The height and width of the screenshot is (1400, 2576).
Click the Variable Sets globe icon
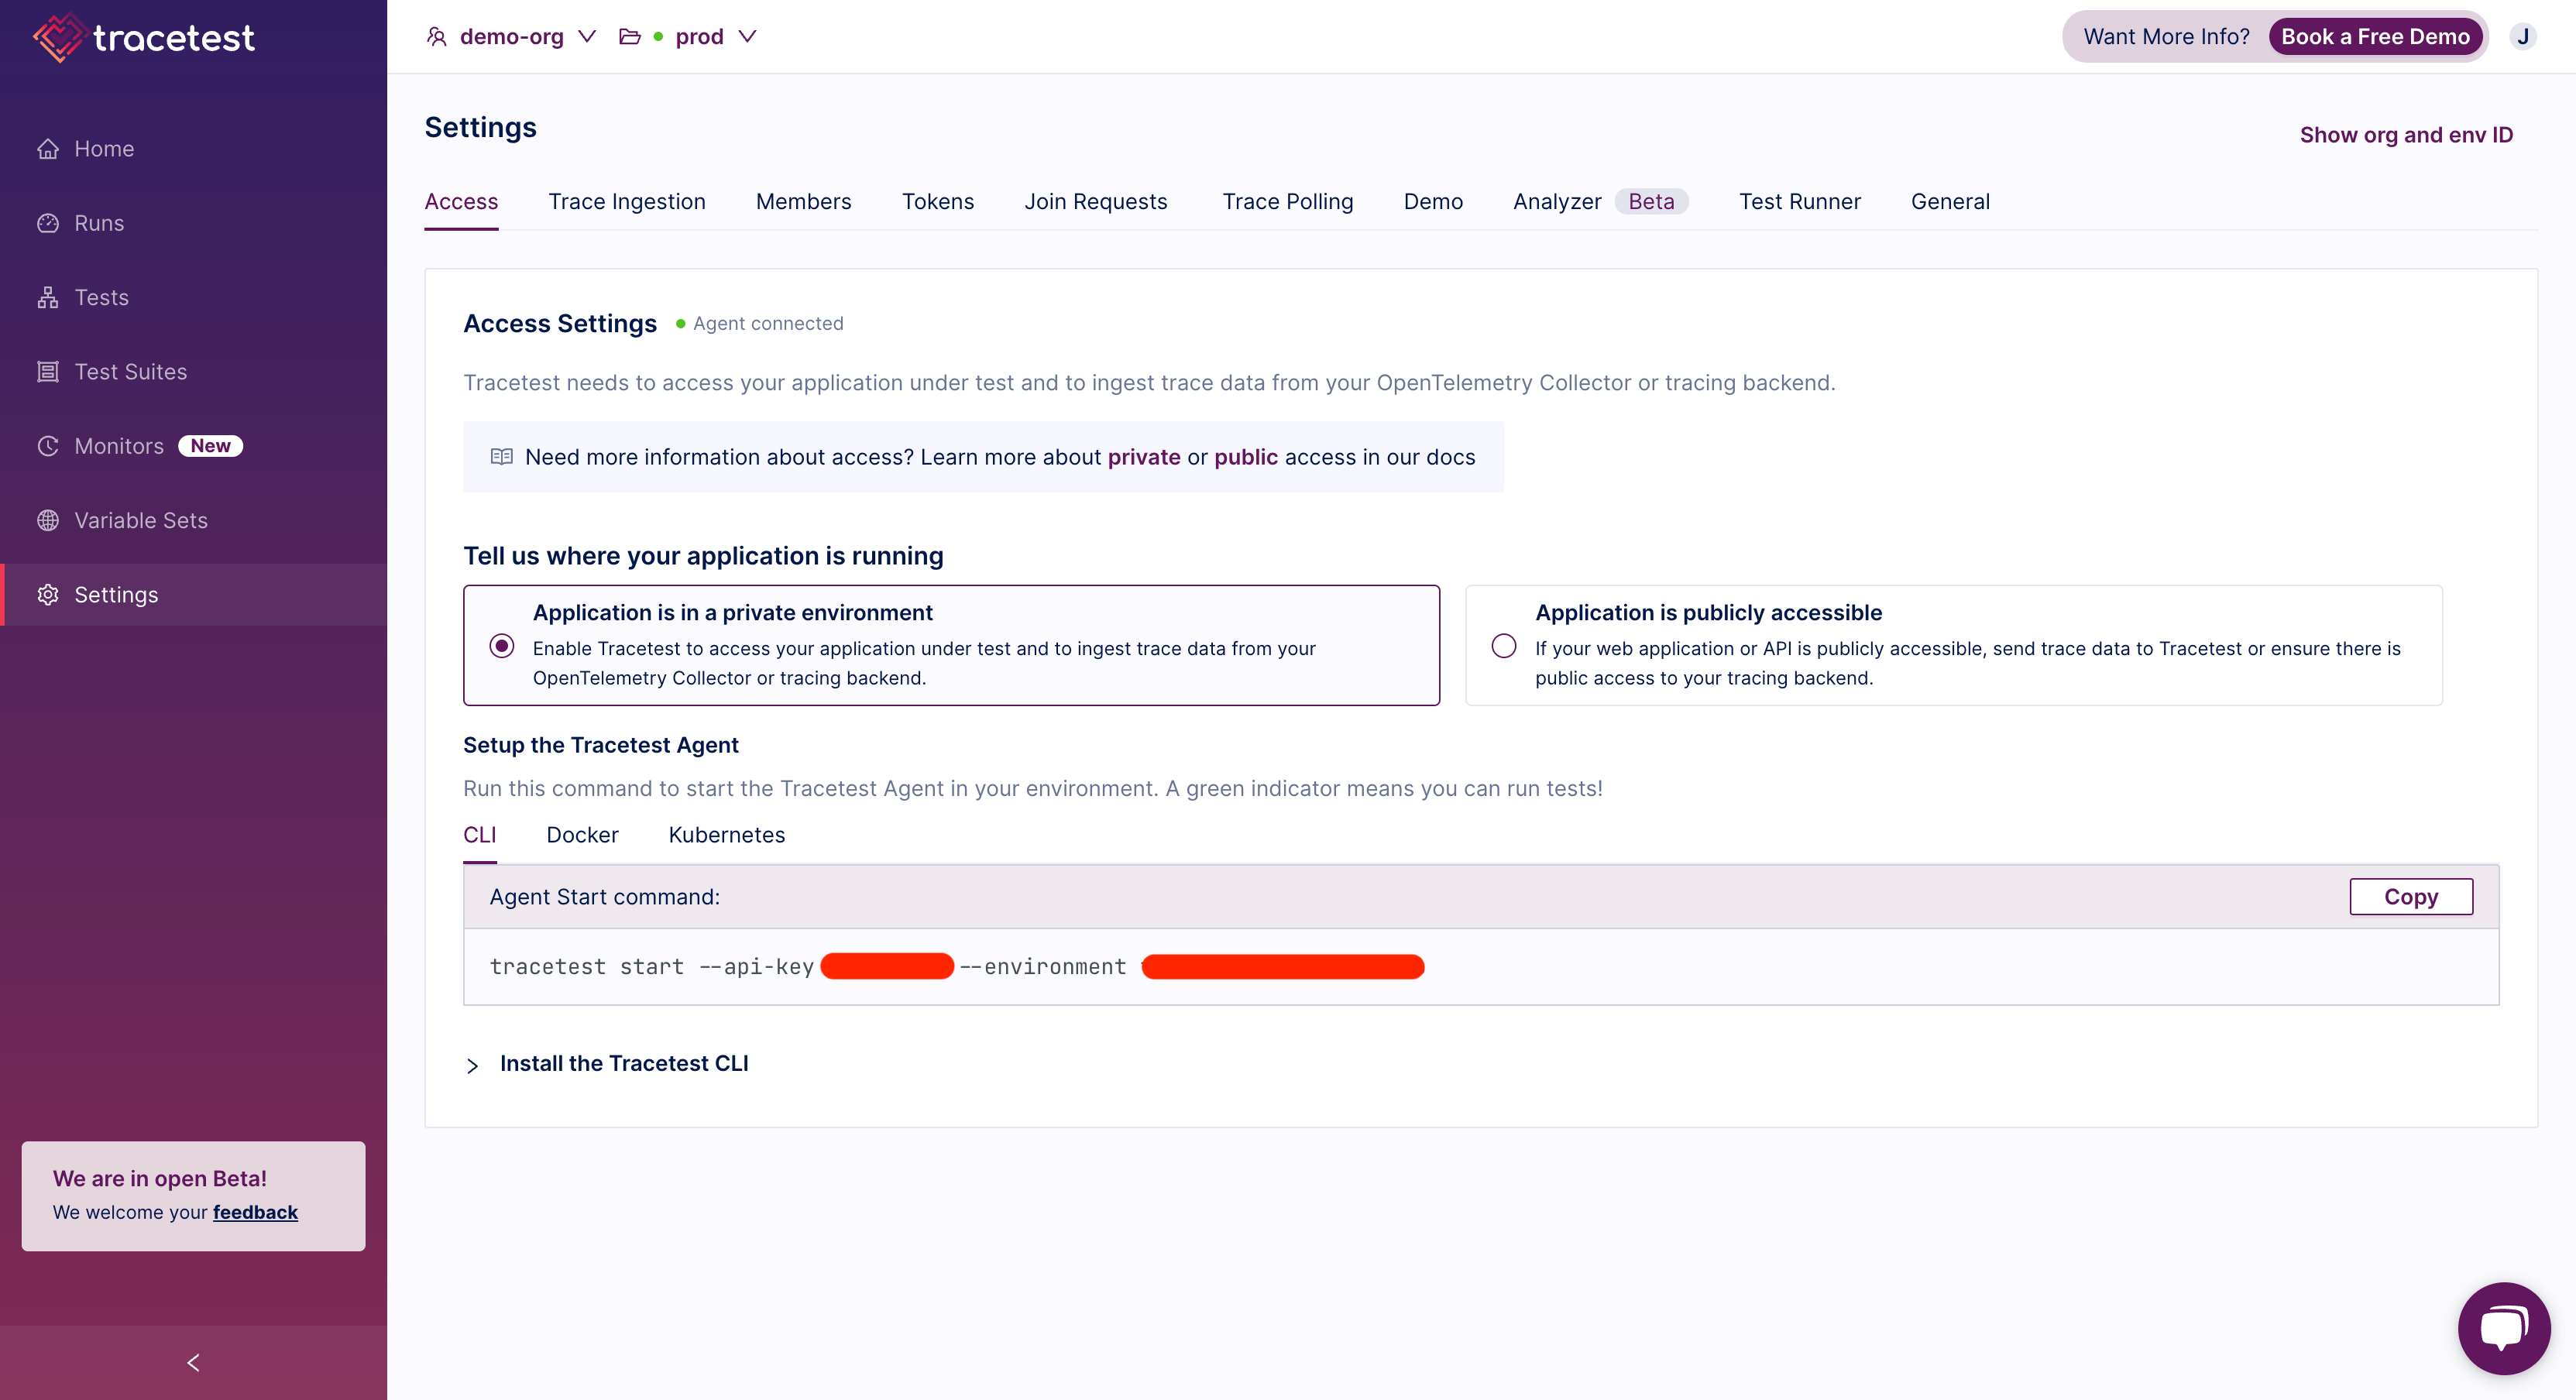coord(48,520)
